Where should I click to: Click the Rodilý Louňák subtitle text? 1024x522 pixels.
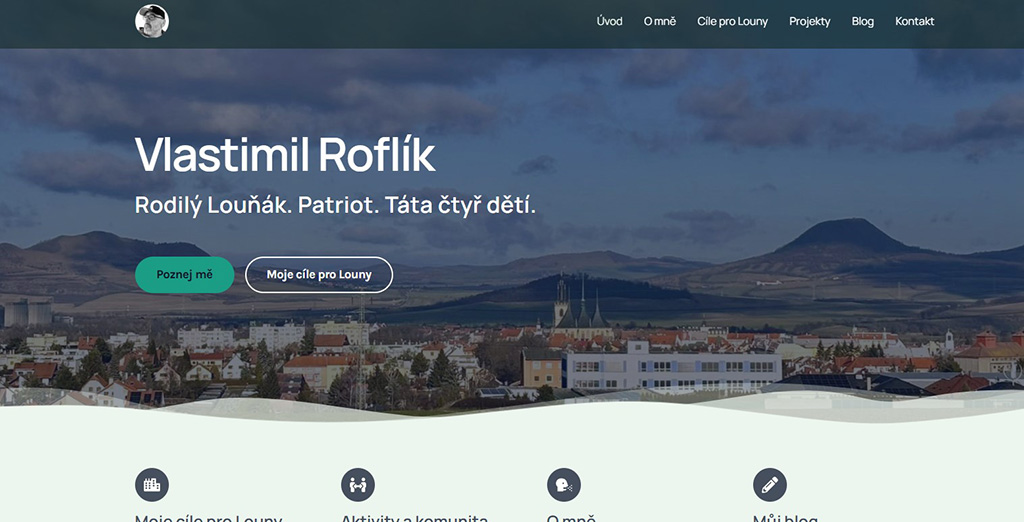(335, 205)
